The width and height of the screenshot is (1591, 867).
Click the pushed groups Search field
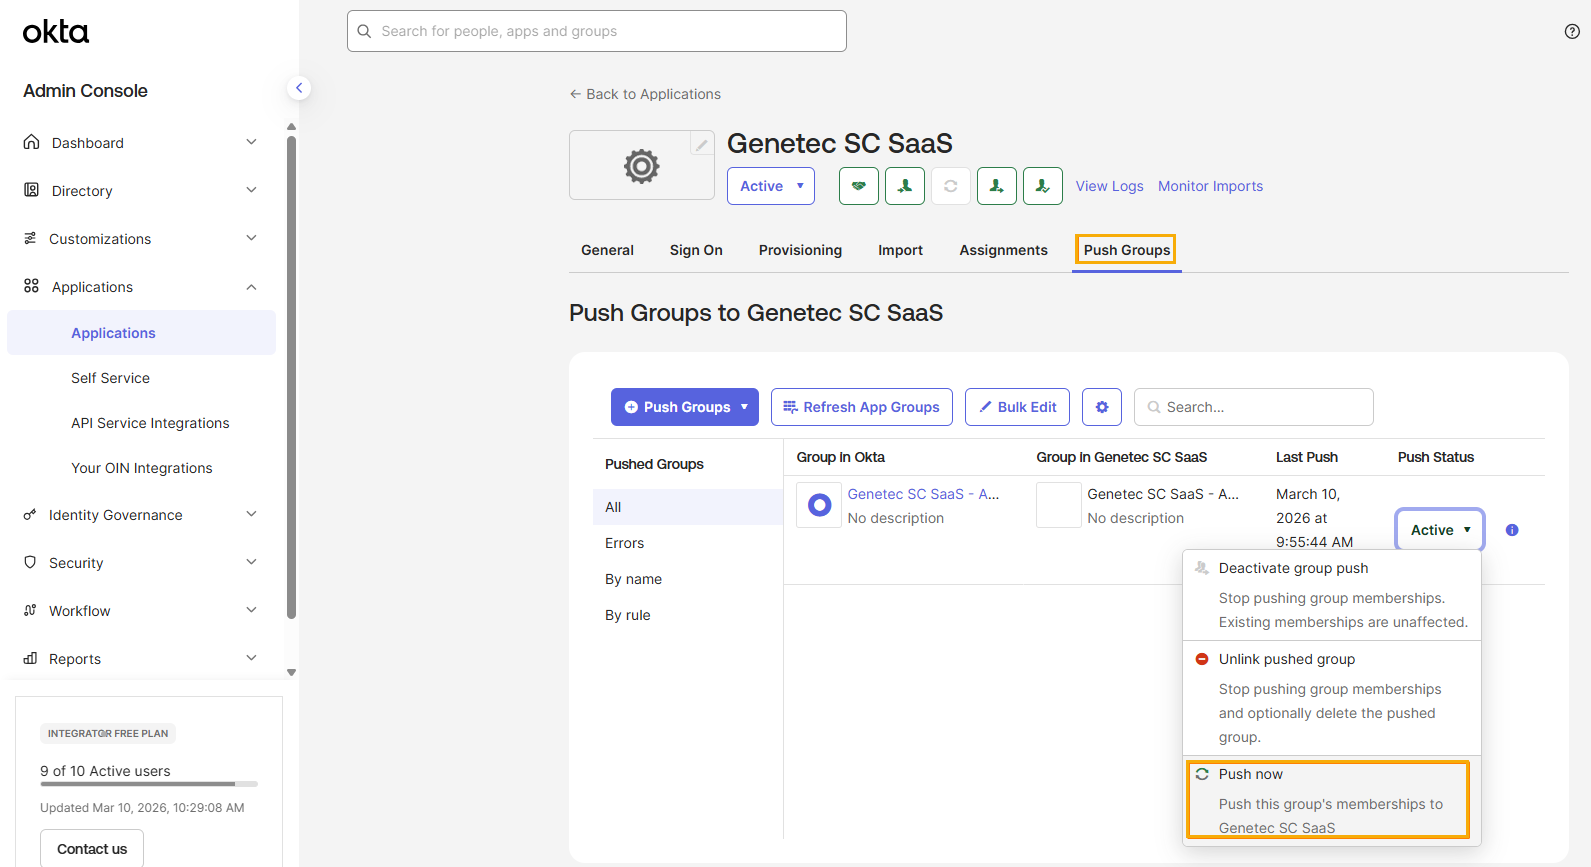1254,407
